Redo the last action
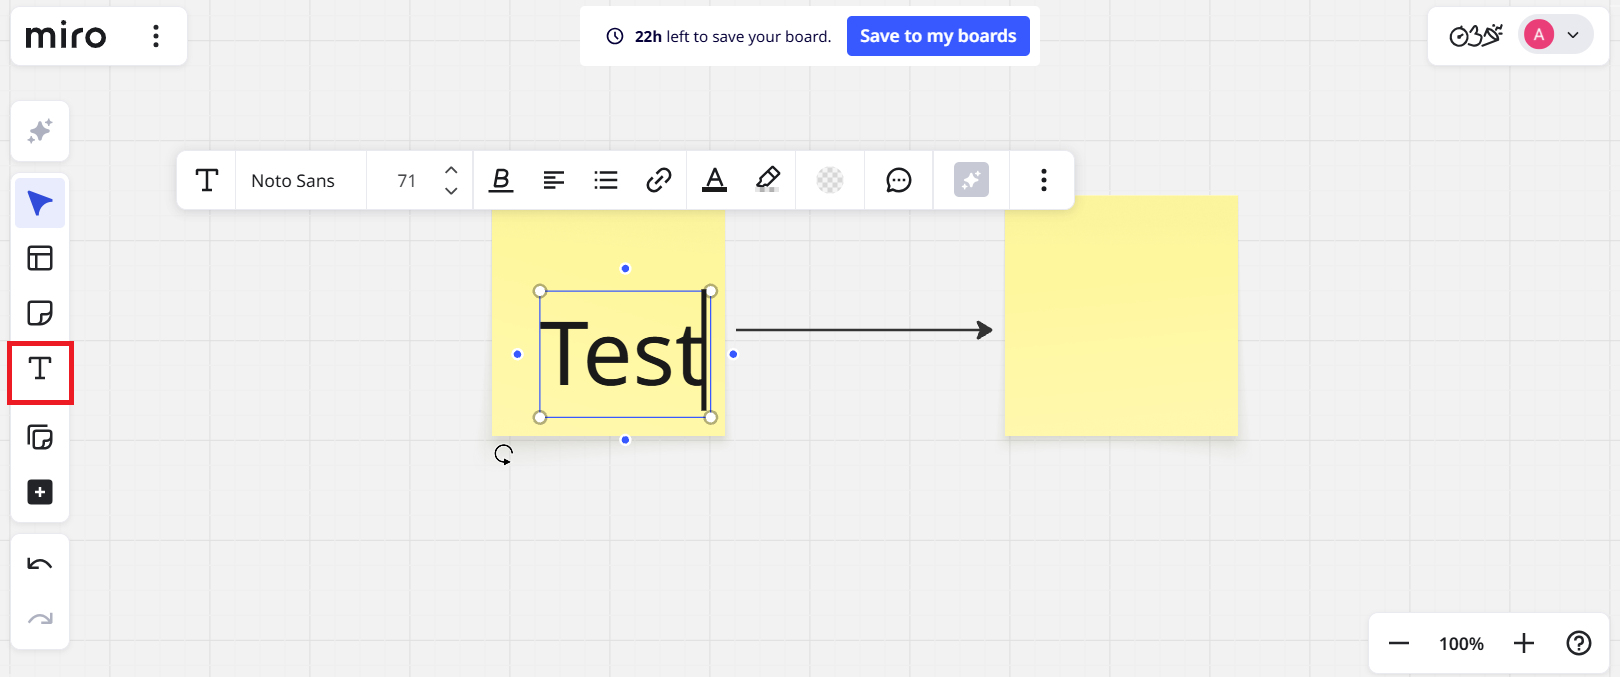This screenshot has width=1620, height=677. tap(40, 619)
